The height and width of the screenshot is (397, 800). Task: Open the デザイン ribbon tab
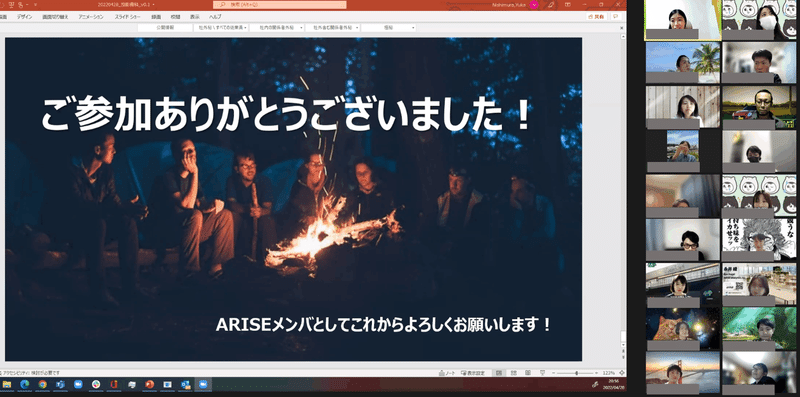24,16
